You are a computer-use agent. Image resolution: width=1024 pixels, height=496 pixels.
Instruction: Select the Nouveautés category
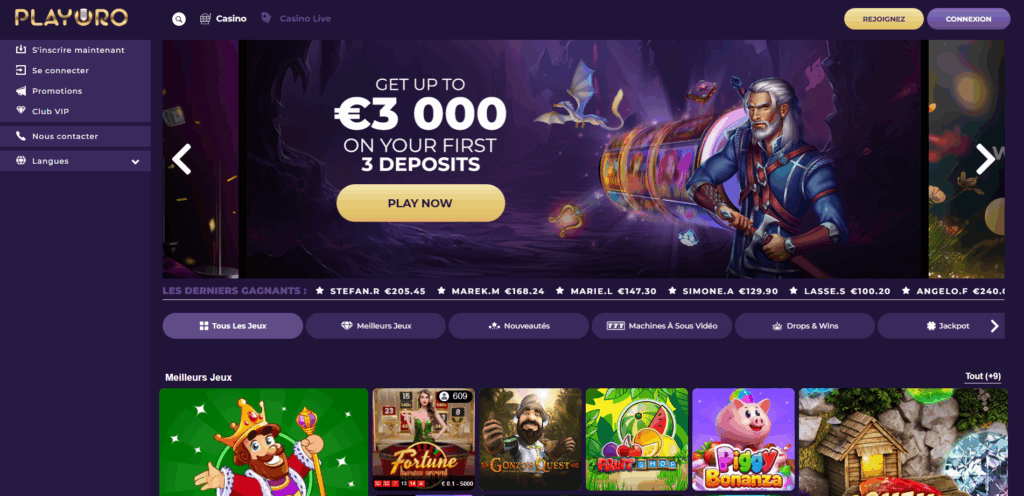519,326
